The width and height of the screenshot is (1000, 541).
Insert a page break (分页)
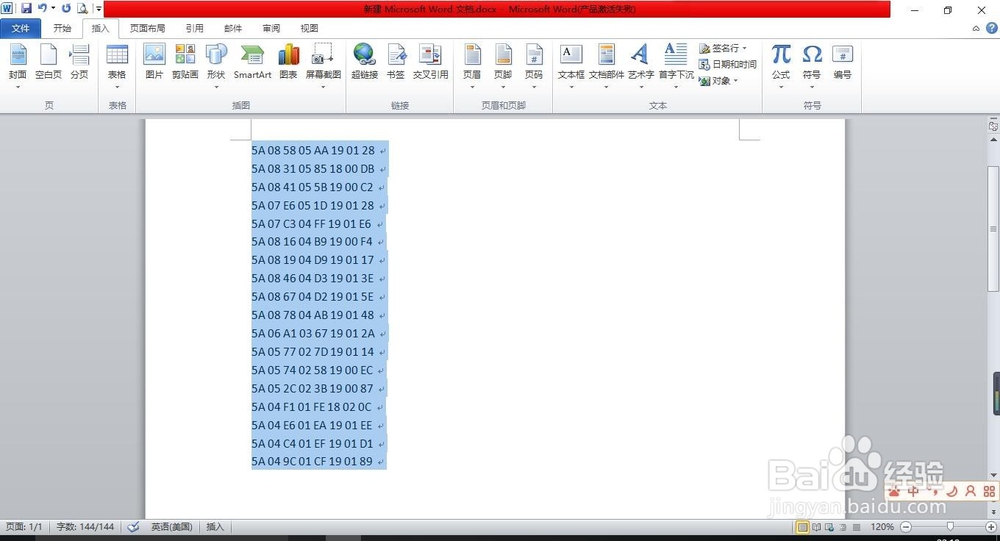coord(79,63)
